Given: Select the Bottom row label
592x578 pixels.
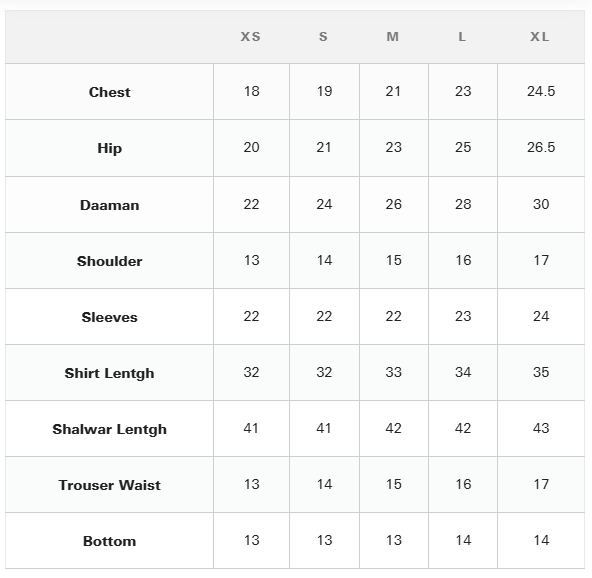Looking at the screenshot, I should pos(109,541).
